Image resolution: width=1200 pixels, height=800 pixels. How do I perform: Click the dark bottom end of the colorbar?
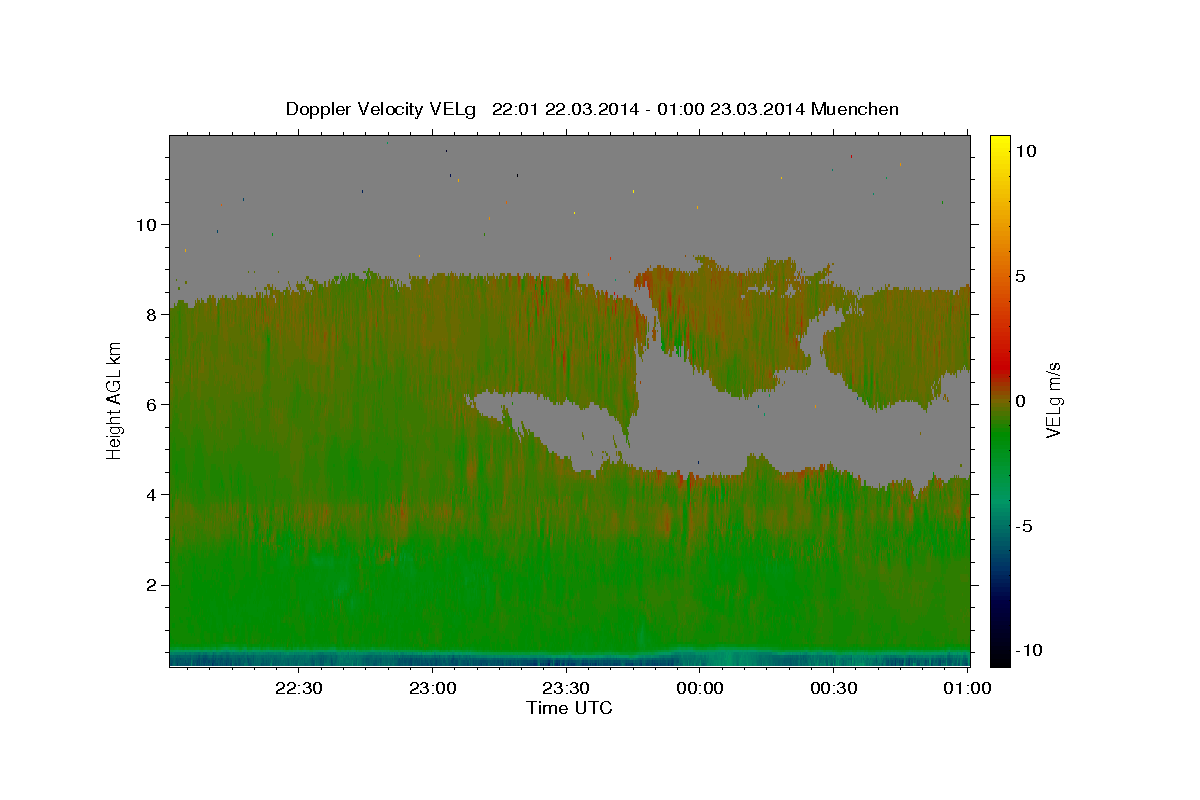(x=1000, y=655)
